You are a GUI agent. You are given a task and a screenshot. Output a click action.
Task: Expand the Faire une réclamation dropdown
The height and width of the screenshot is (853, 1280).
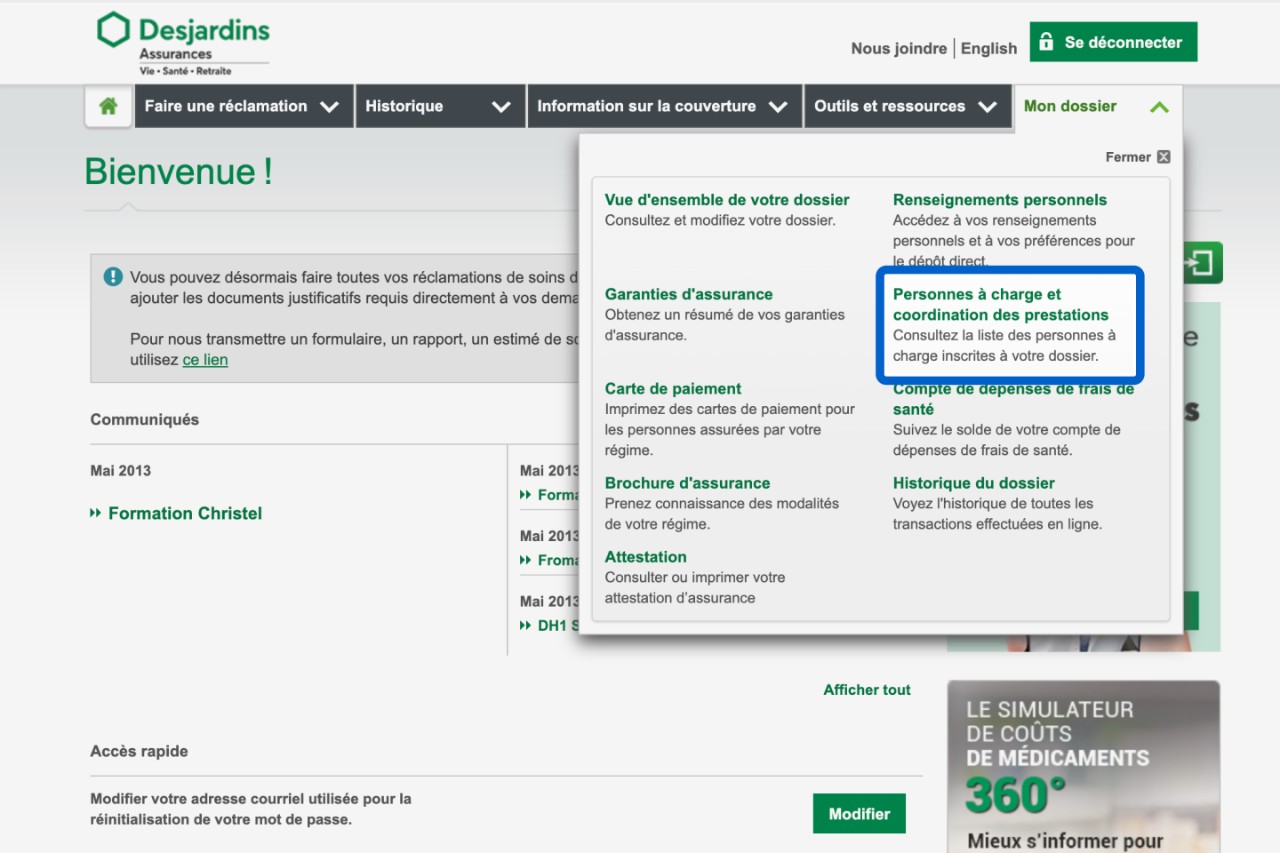click(x=243, y=106)
